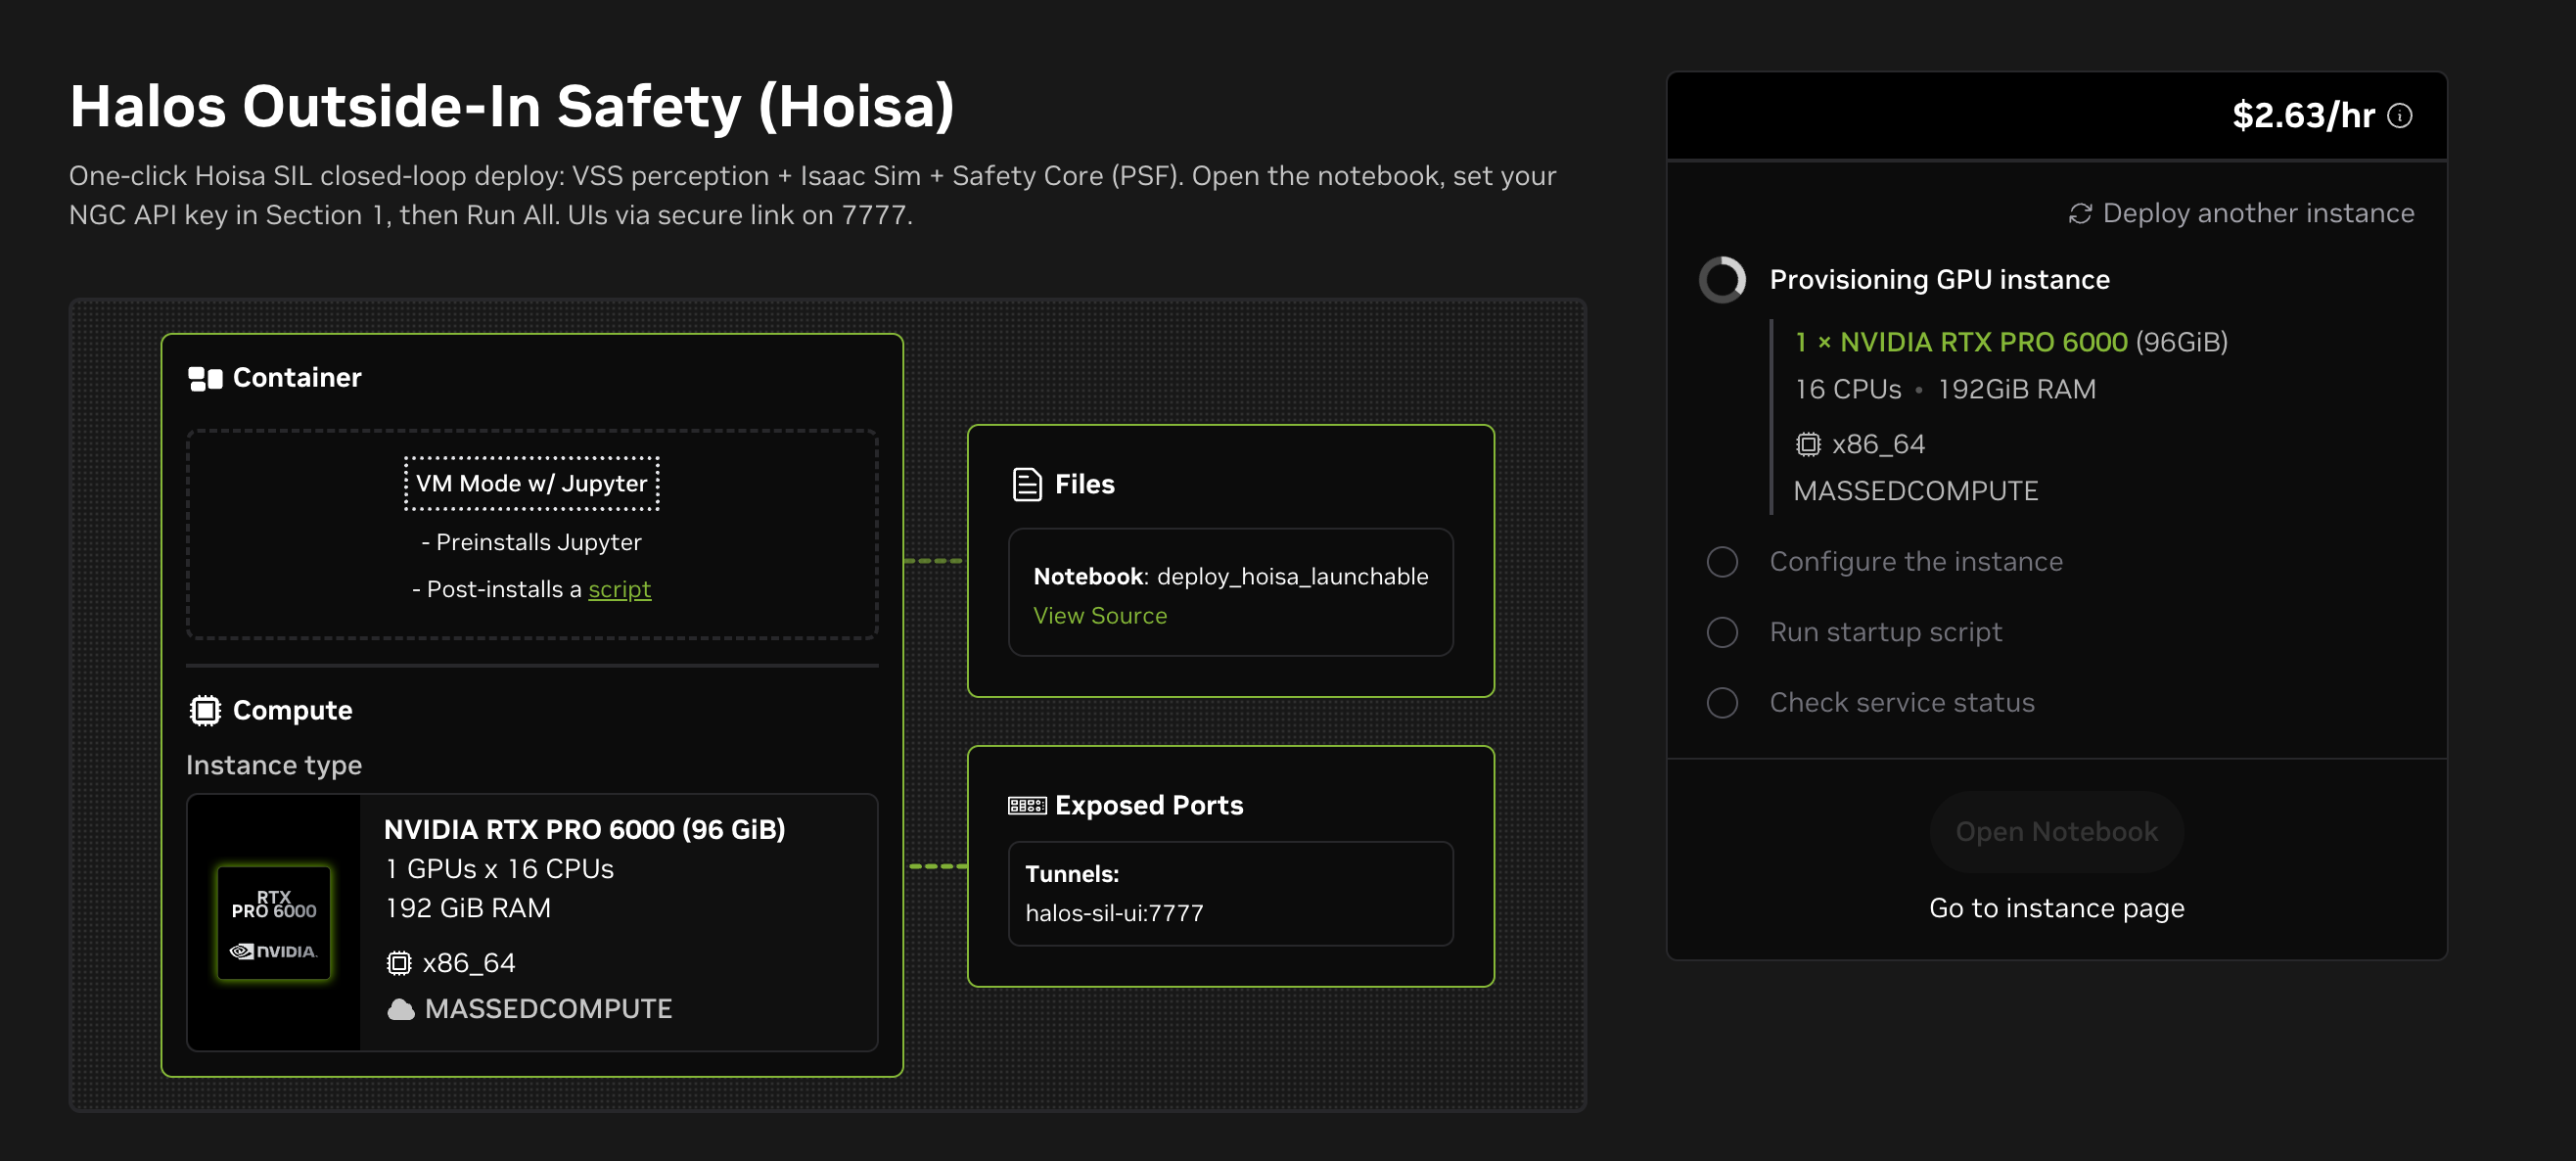Click the x86_64 chip icon in the Compute card
Viewport: 2576px width, 1161px height.
coord(399,963)
